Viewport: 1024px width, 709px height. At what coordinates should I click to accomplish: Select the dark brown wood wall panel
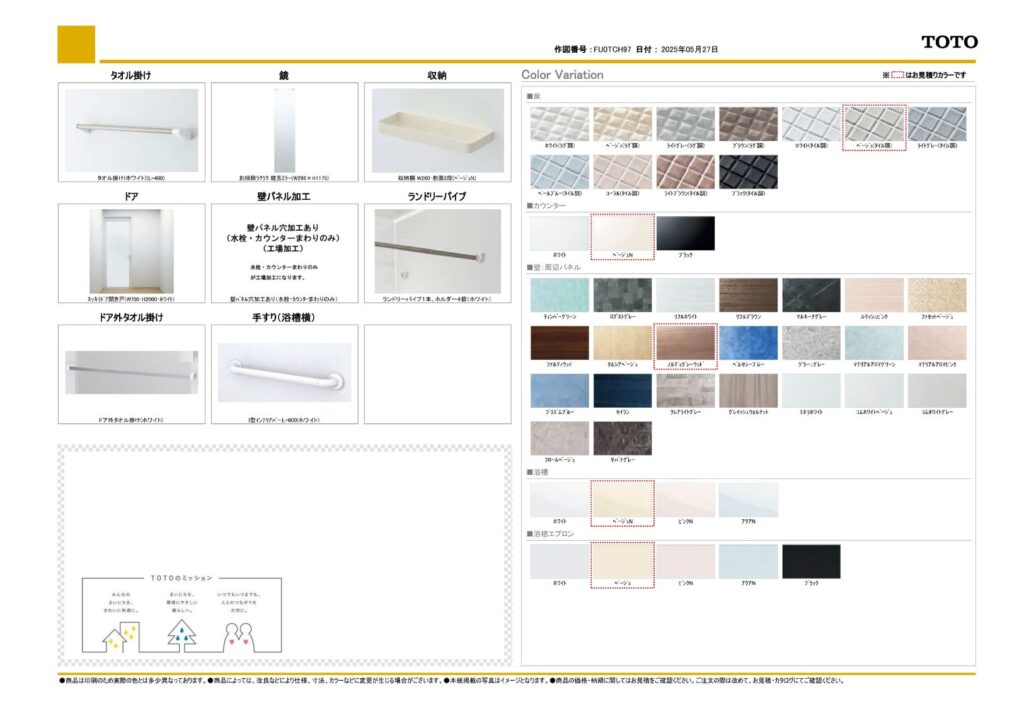click(559, 342)
